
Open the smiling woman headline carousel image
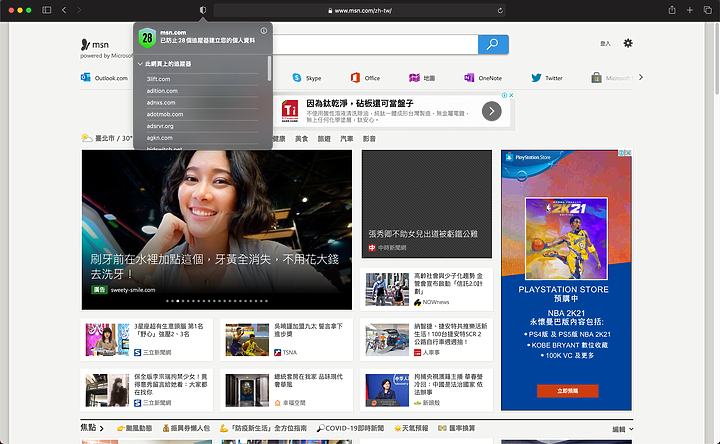tap(217, 230)
